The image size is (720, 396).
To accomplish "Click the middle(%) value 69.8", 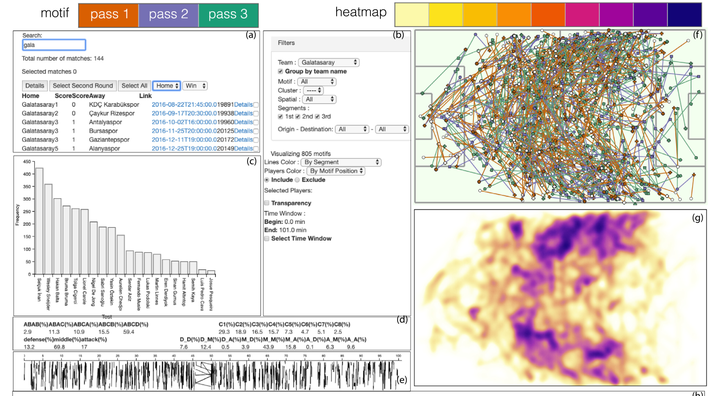I will 59,347.
